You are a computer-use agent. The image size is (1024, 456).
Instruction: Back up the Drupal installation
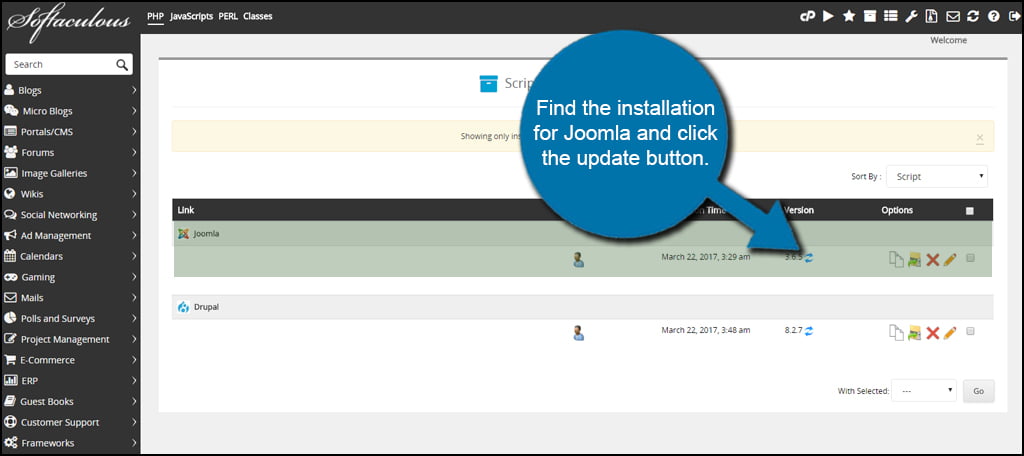914,333
